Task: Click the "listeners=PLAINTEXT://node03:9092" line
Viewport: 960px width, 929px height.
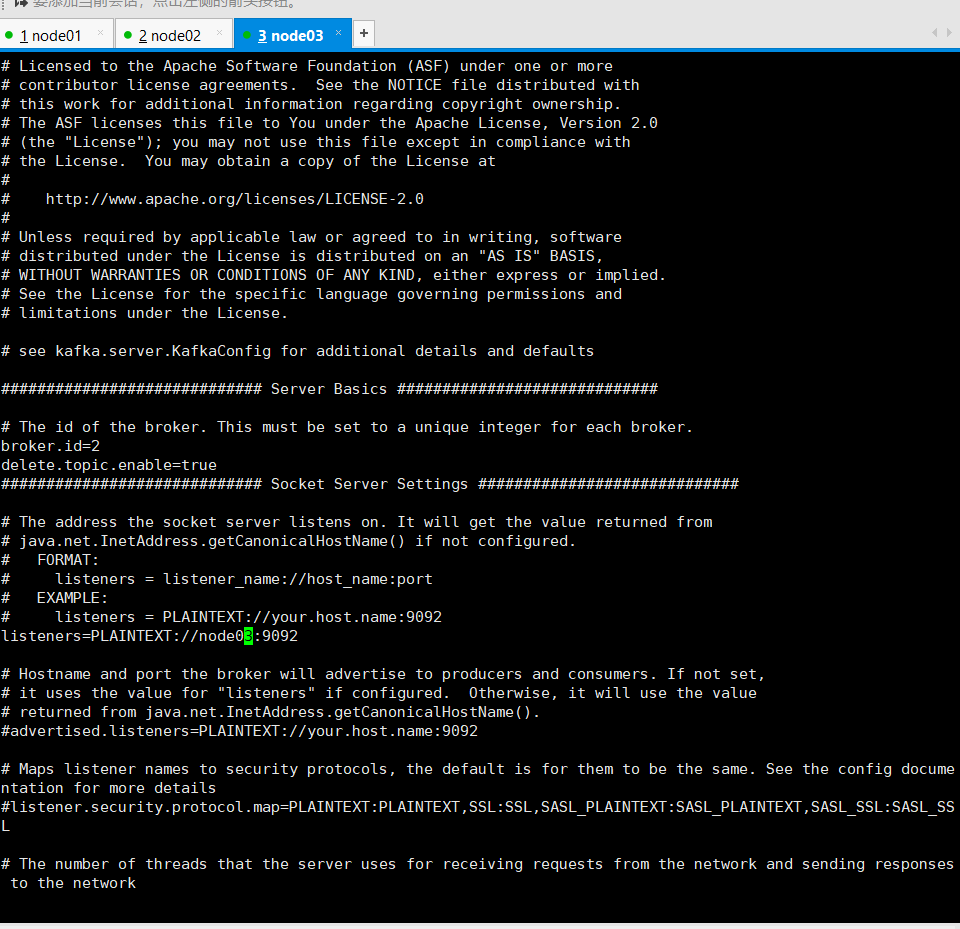Action: 149,636
